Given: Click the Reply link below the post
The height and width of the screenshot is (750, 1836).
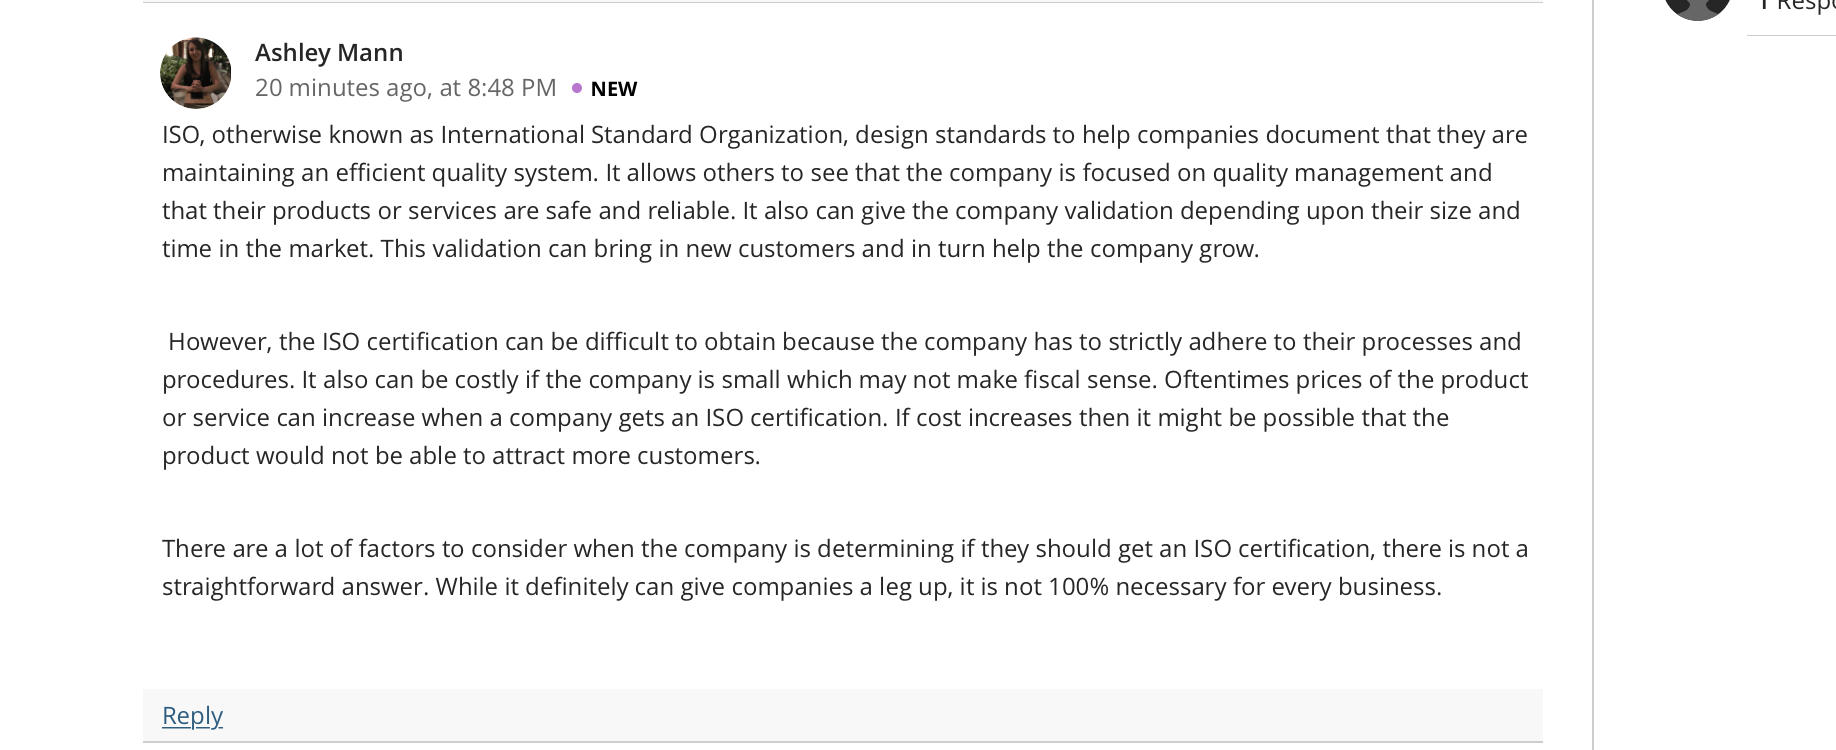Looking at the screenshot, I should tap(192, 715).
